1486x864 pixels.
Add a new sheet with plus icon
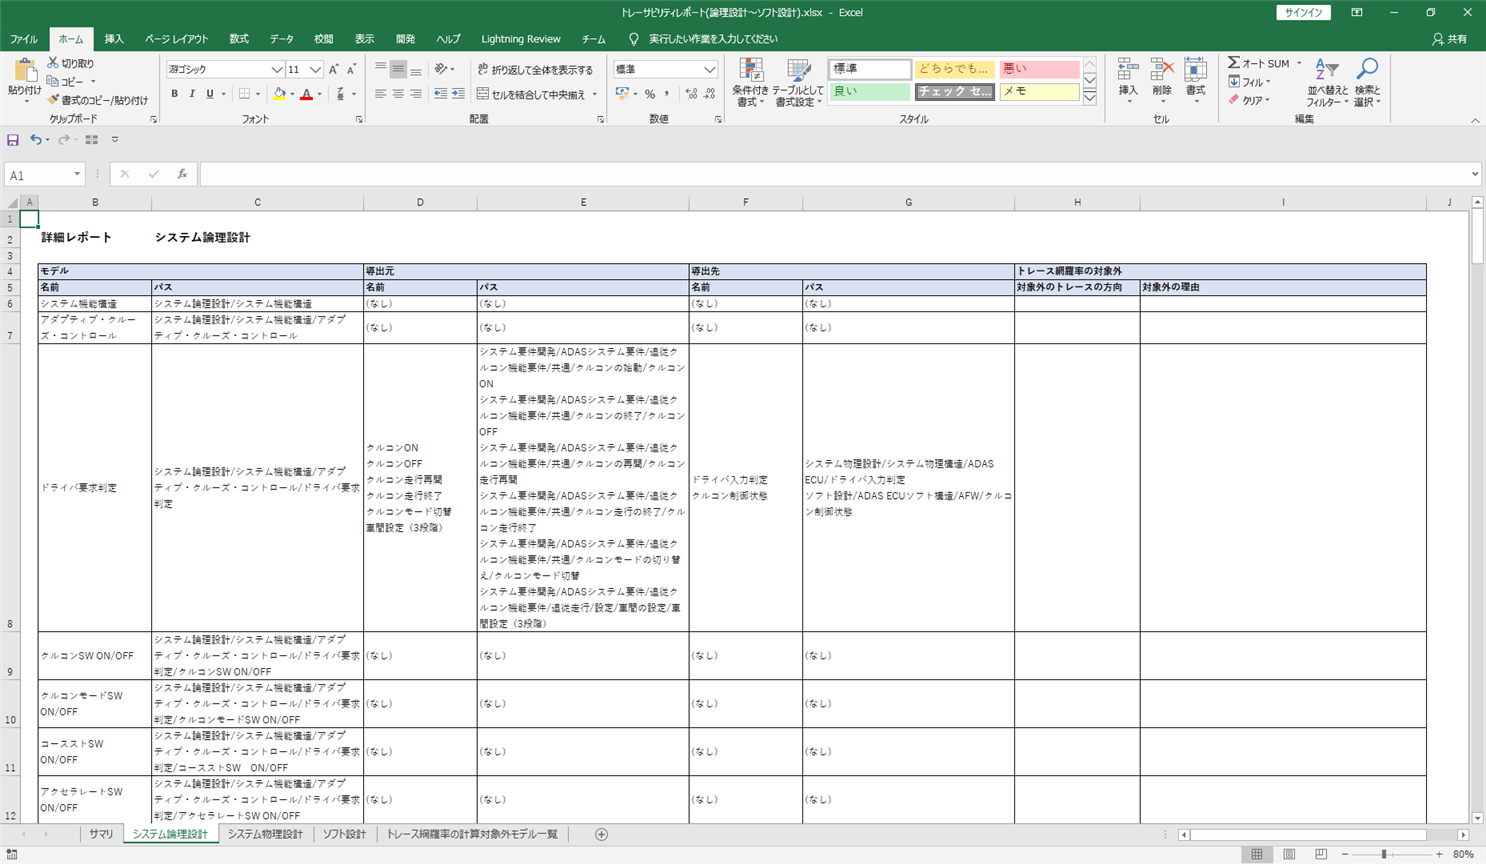pyautogui.click(x=601, y=834)
